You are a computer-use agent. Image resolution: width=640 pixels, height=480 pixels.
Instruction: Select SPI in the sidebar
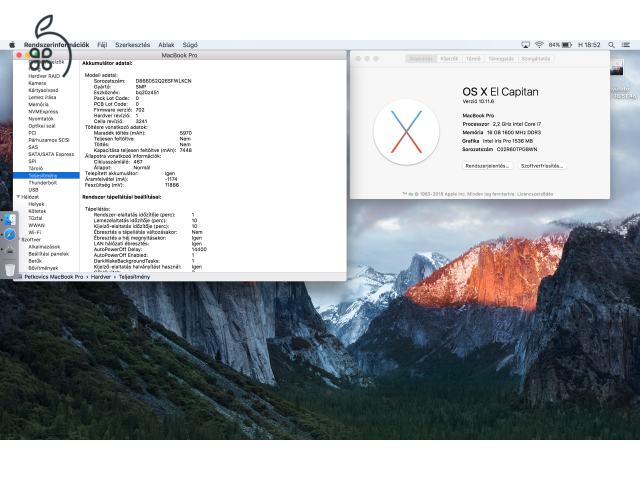[x=32, y=161]
